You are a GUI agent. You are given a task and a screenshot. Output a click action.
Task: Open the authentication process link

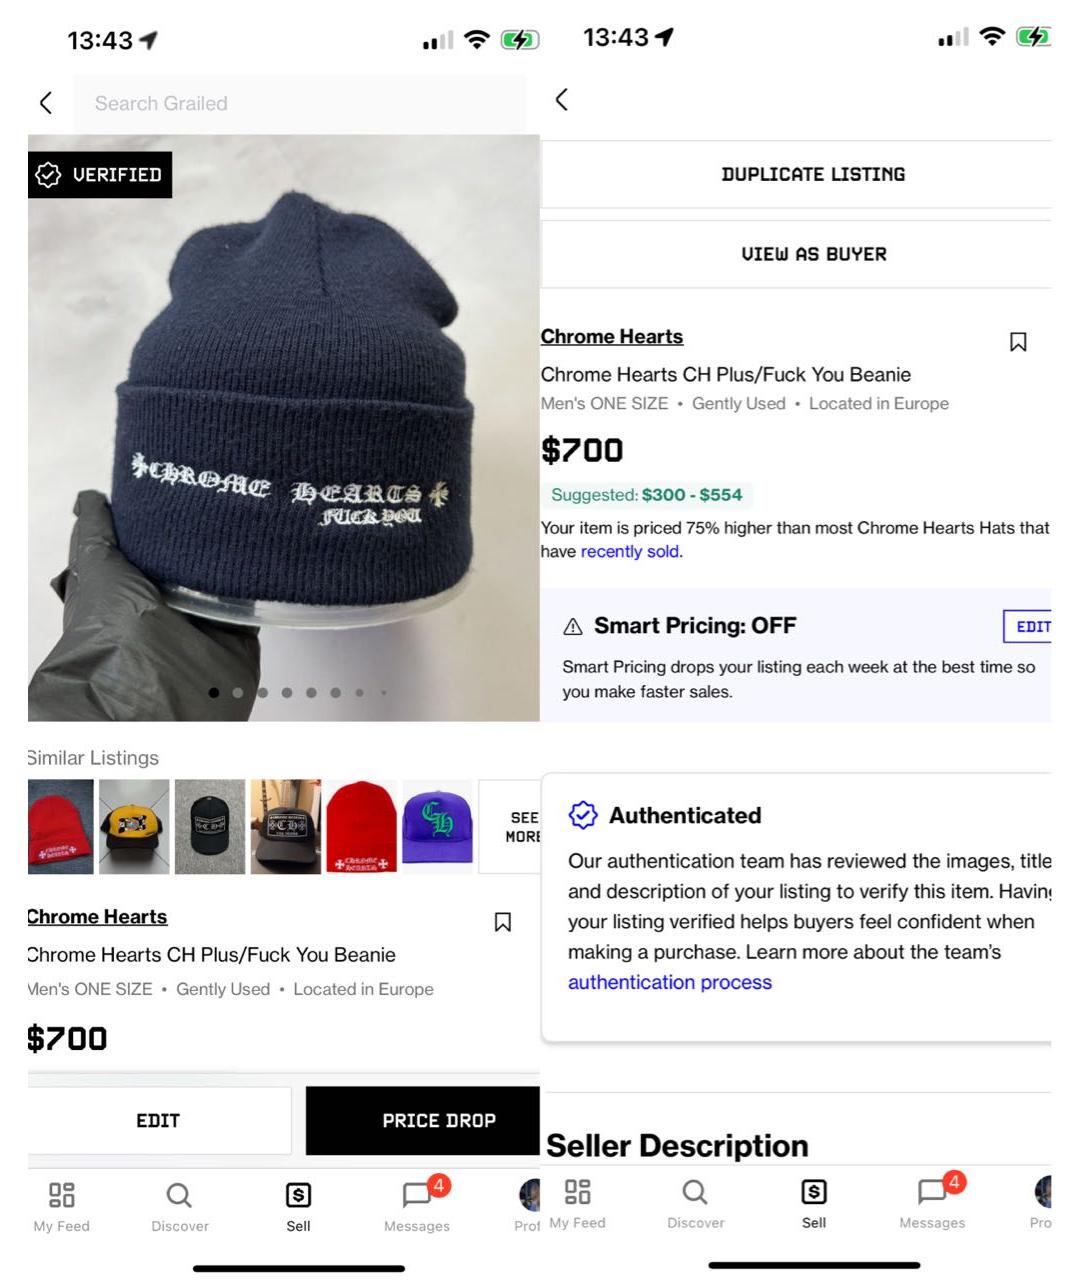[670, 982]
